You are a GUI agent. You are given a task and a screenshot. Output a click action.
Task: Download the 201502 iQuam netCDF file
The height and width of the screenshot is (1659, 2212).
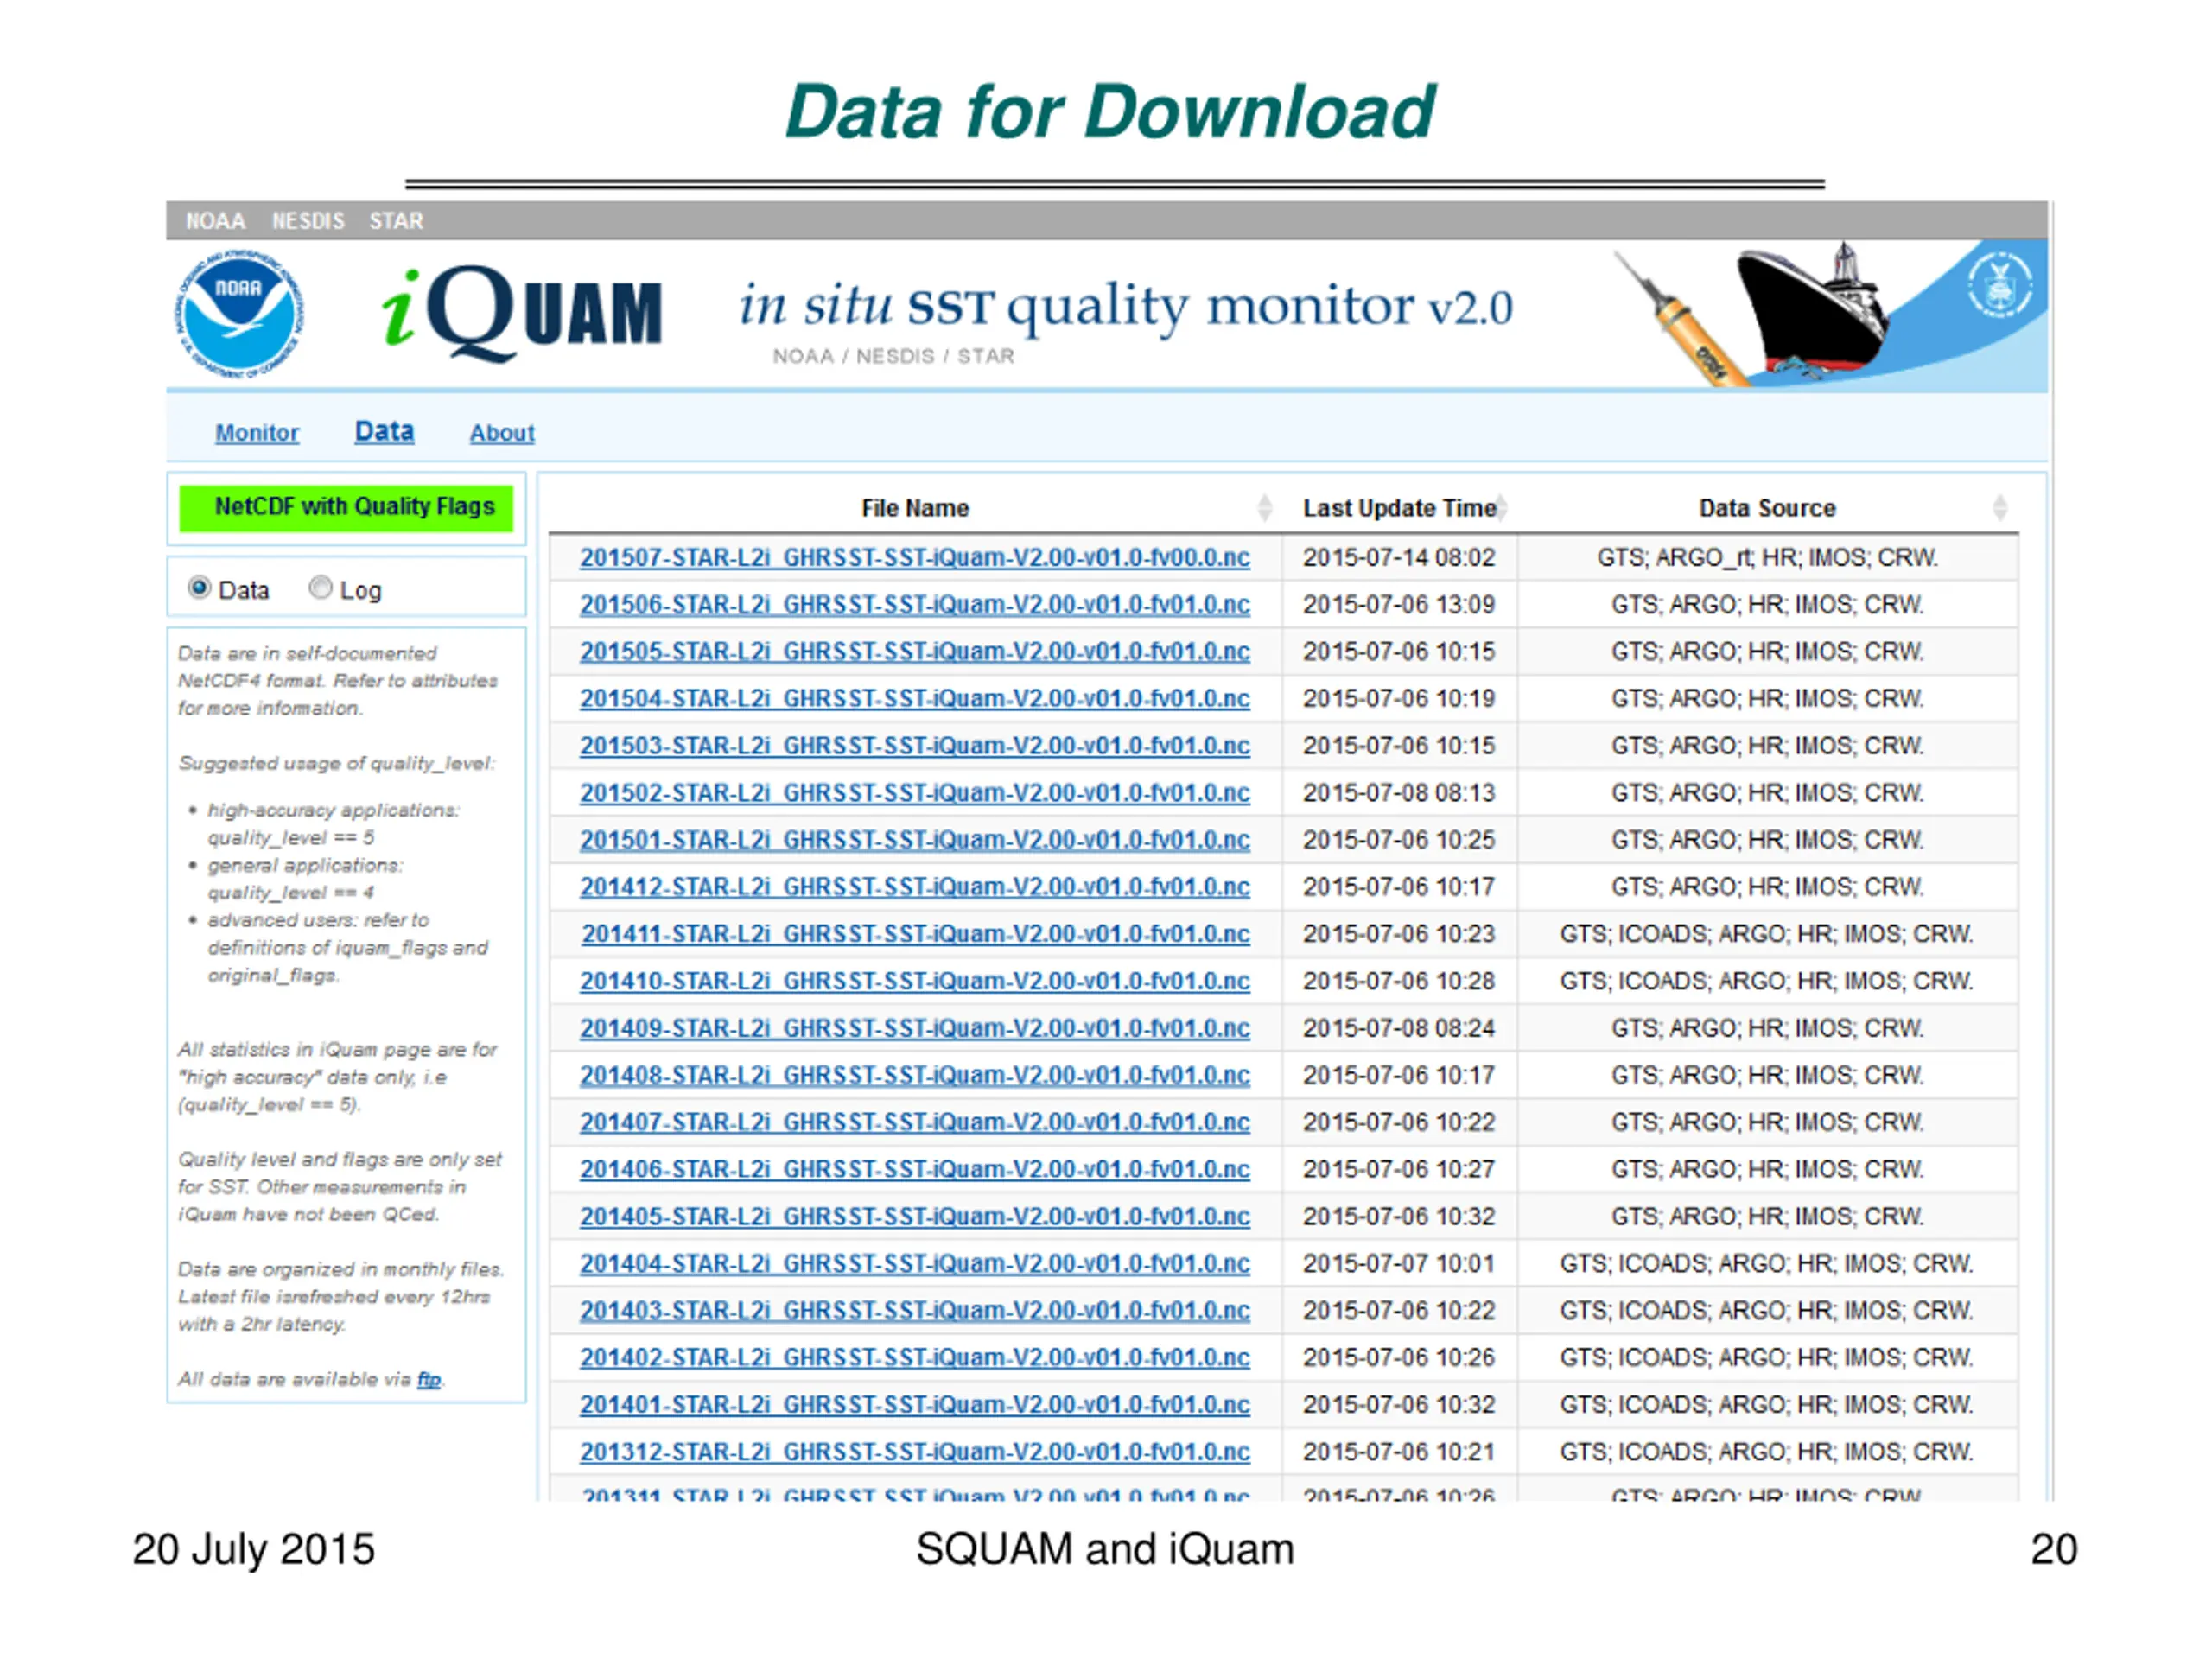tap(915, 792)
